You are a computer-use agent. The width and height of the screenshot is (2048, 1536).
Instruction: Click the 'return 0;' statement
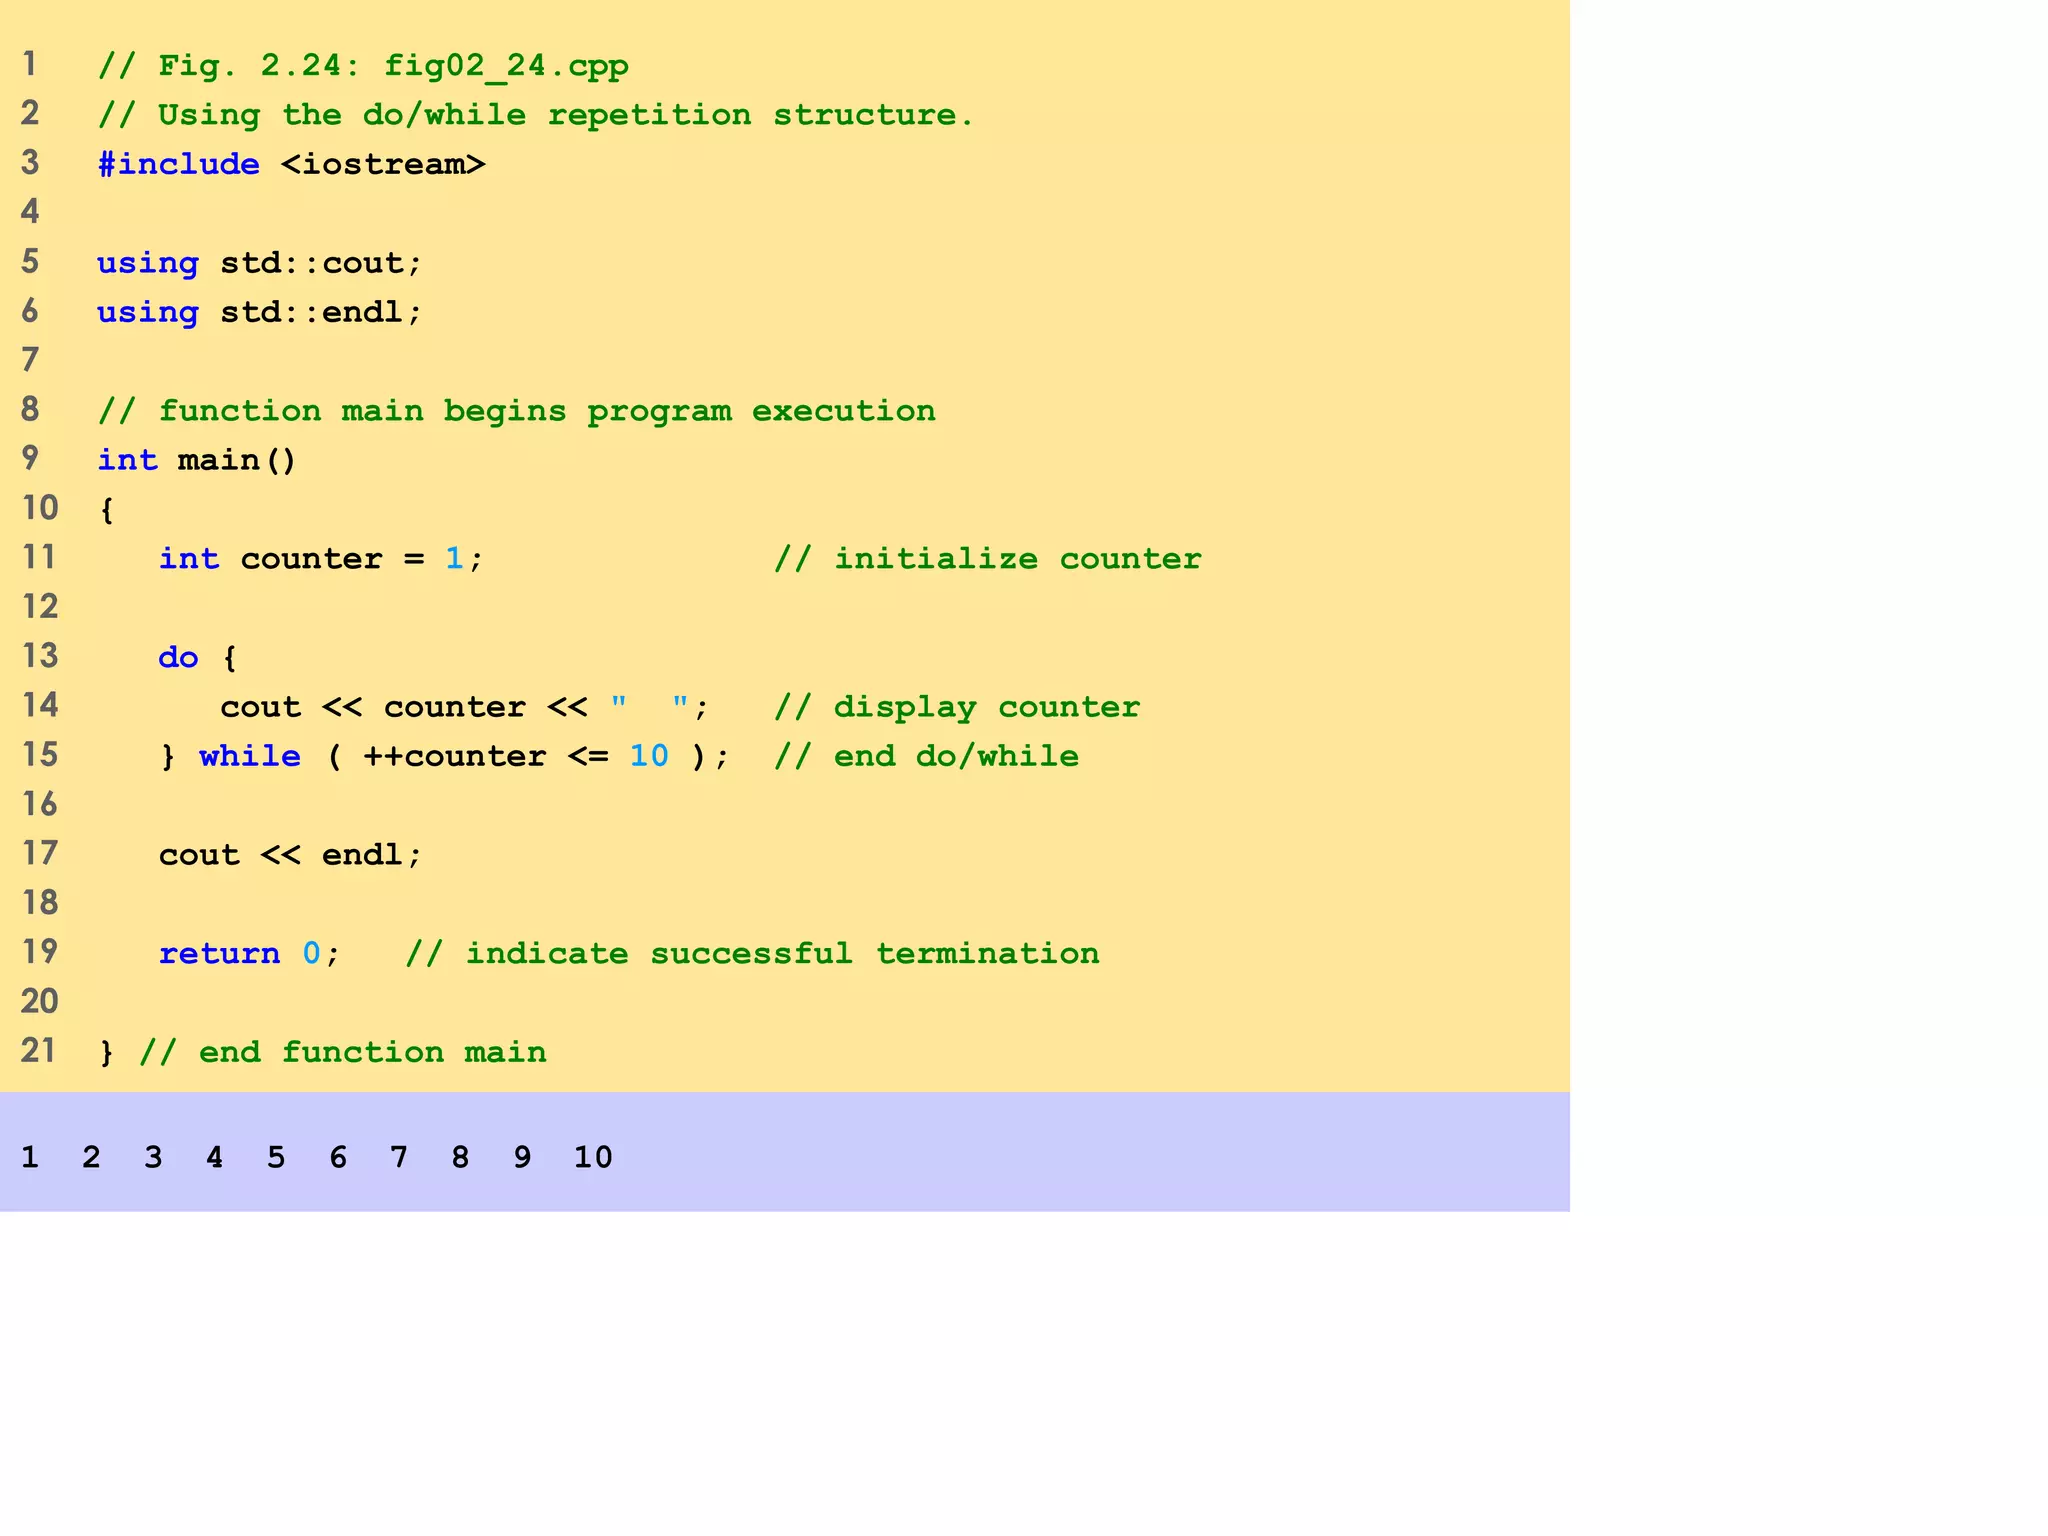coord(250,954)
